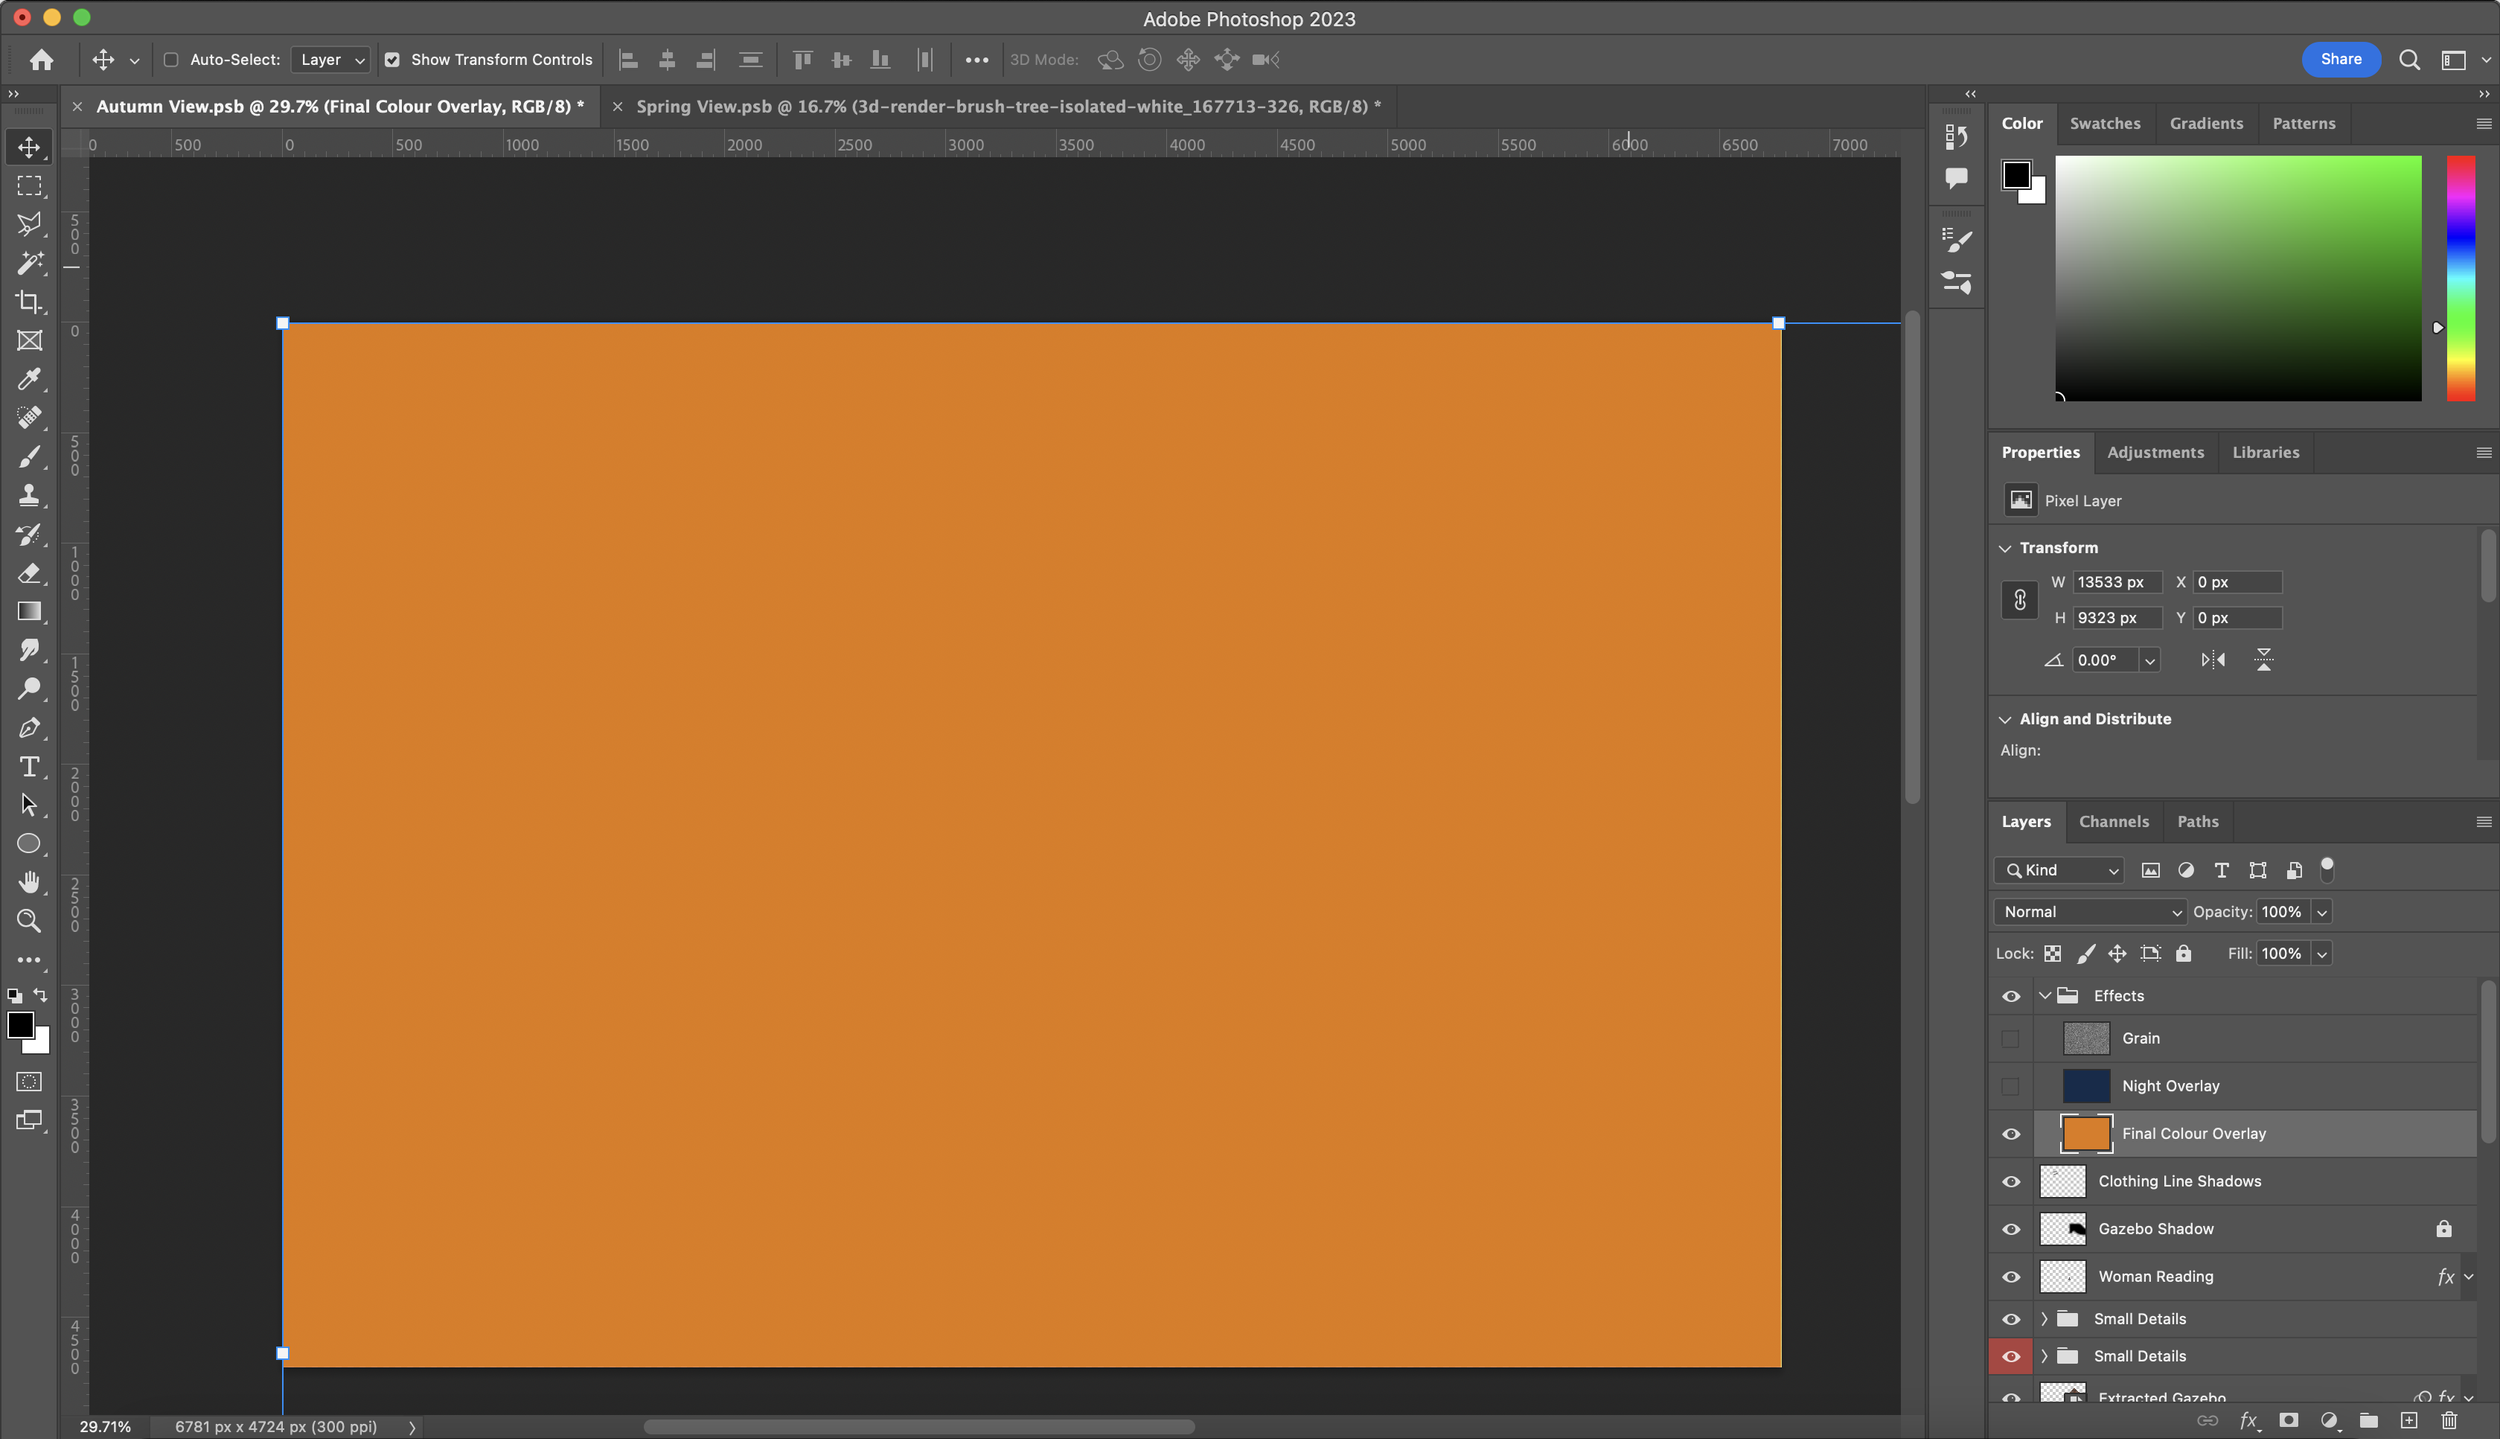This screenshot has width=2500, height=1439.
Task: Select the Ellipse shape tool
Action: pyautogui.click(x=29, y=844)
